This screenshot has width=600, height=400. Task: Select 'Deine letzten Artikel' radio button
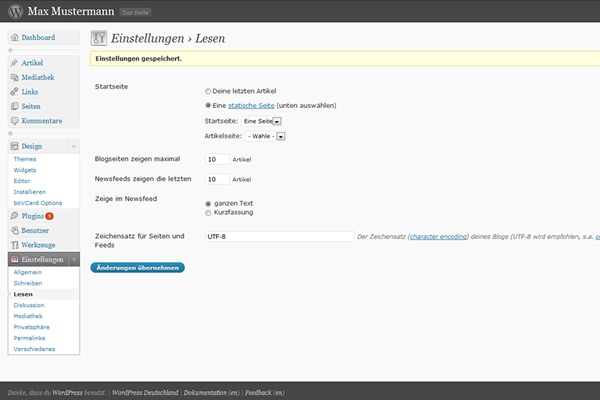coord(208,90)
